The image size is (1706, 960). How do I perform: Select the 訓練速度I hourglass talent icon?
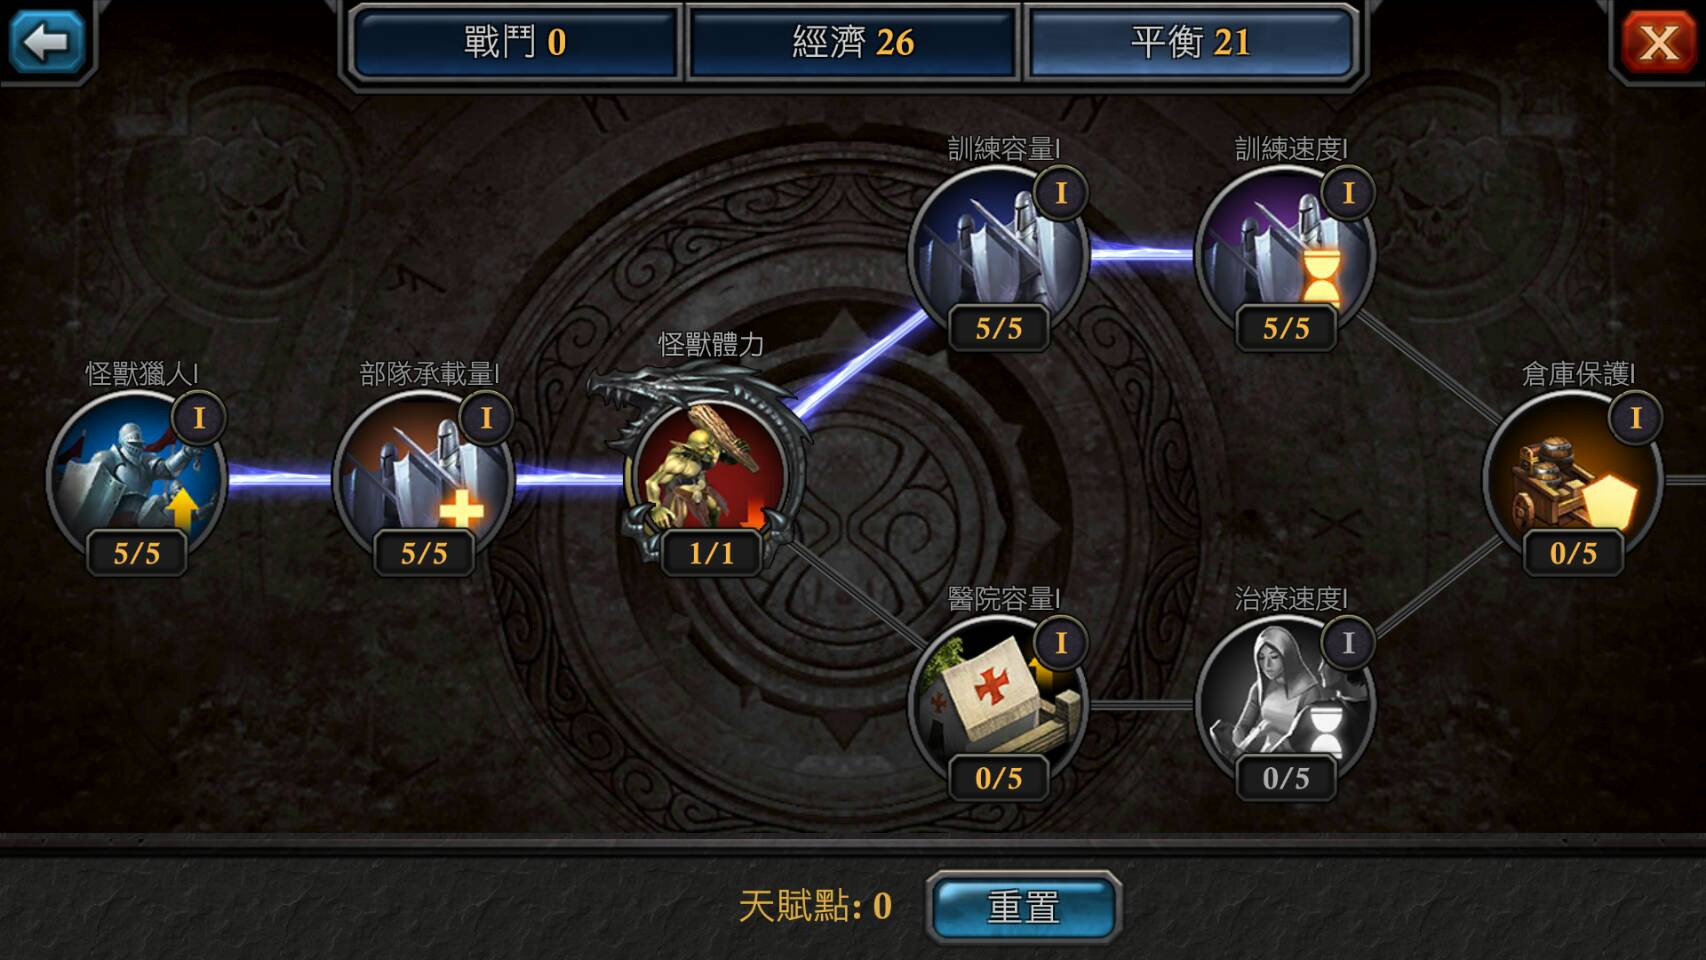point(1286,252)
